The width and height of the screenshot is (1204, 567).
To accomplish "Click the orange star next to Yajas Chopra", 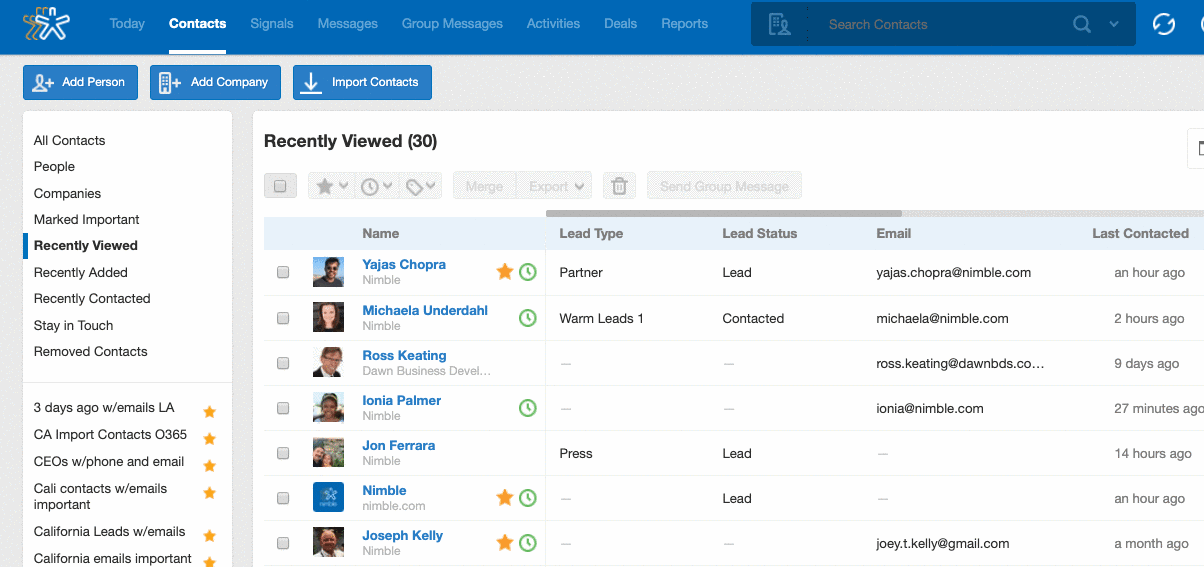I will pyautogui.click(x=505, y=272).
